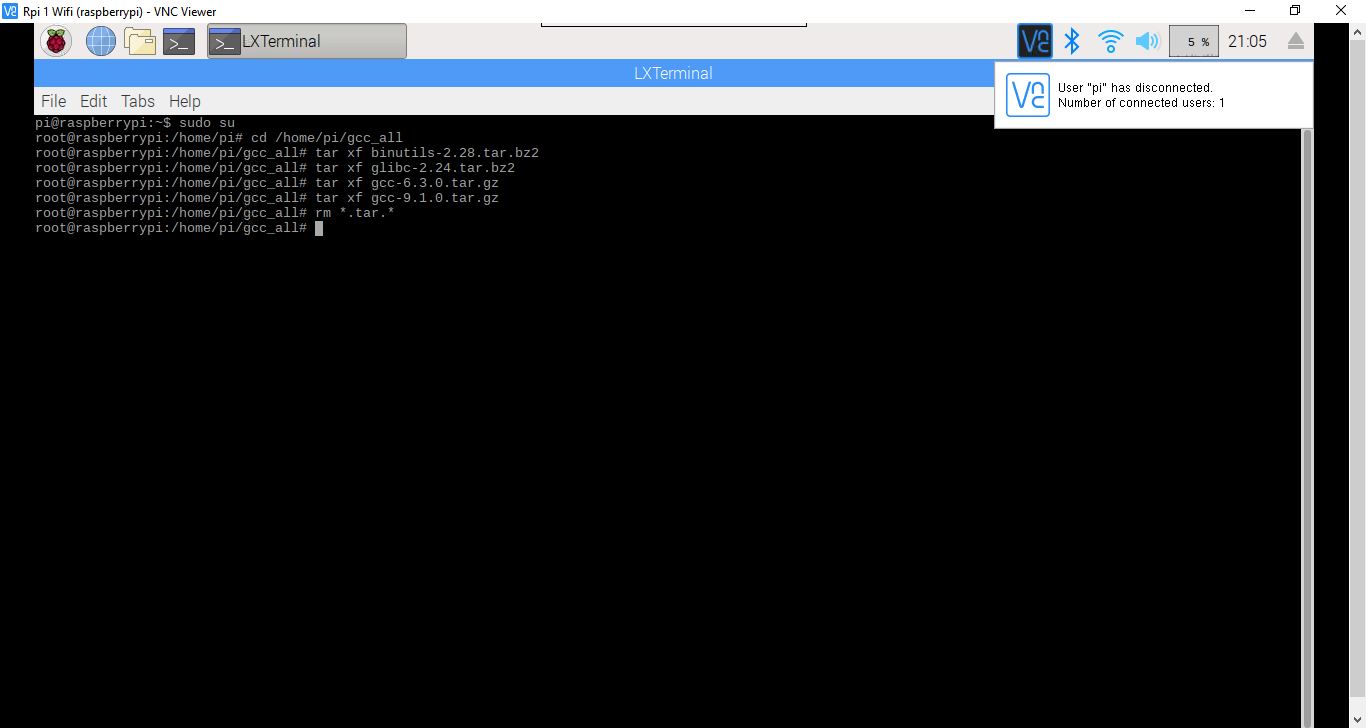Click the VNC disconnected user notification

(1153, 95)
